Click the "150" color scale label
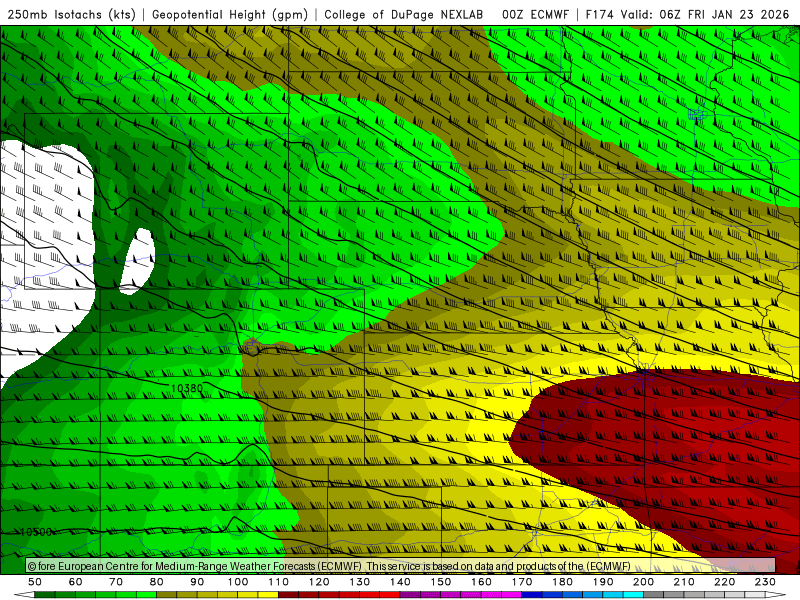Viewport: 800px width, 600px height. point(441,582)
